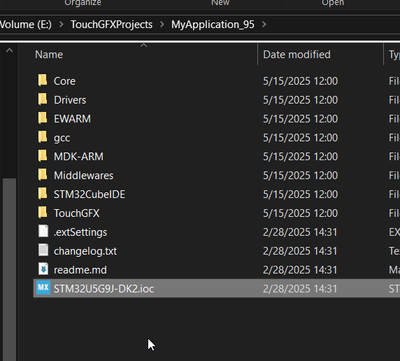This screenshot has width=400, height=361.
Task: Click the .extSettings file icon
Action: click(x=43, y=232)
